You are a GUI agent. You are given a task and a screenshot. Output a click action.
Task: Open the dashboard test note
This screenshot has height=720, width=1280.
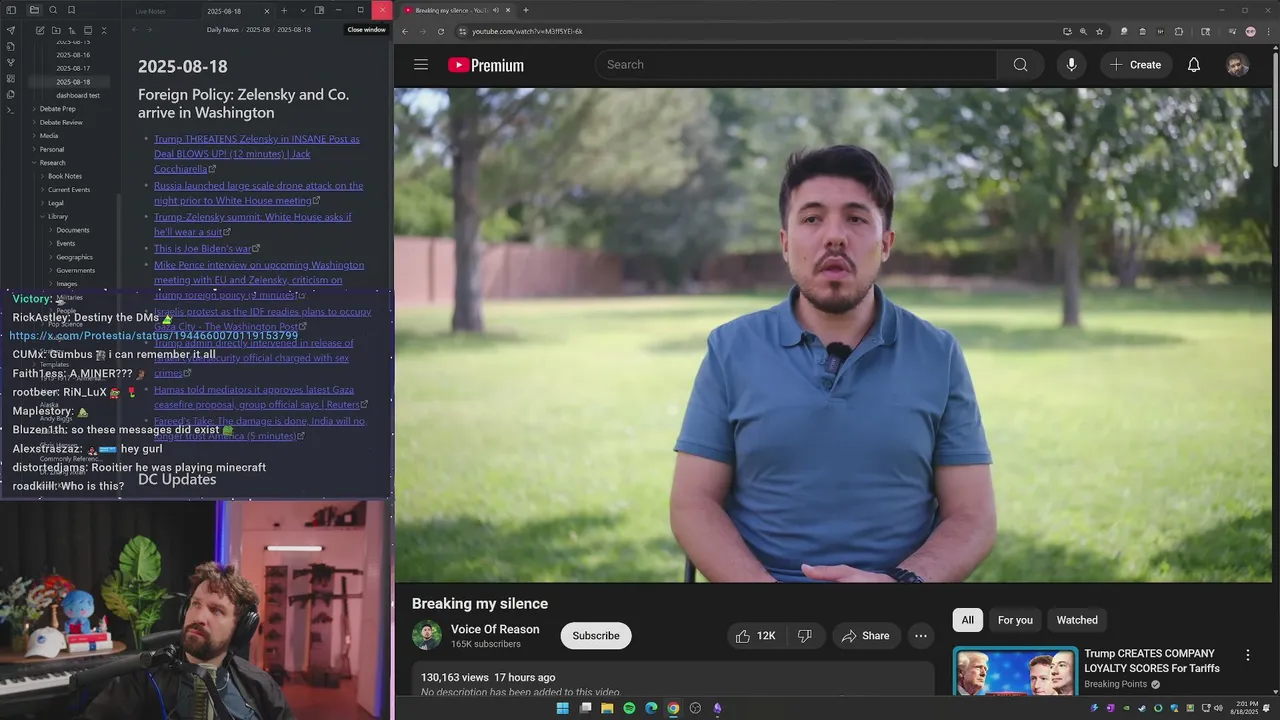(x=78, y=95)
